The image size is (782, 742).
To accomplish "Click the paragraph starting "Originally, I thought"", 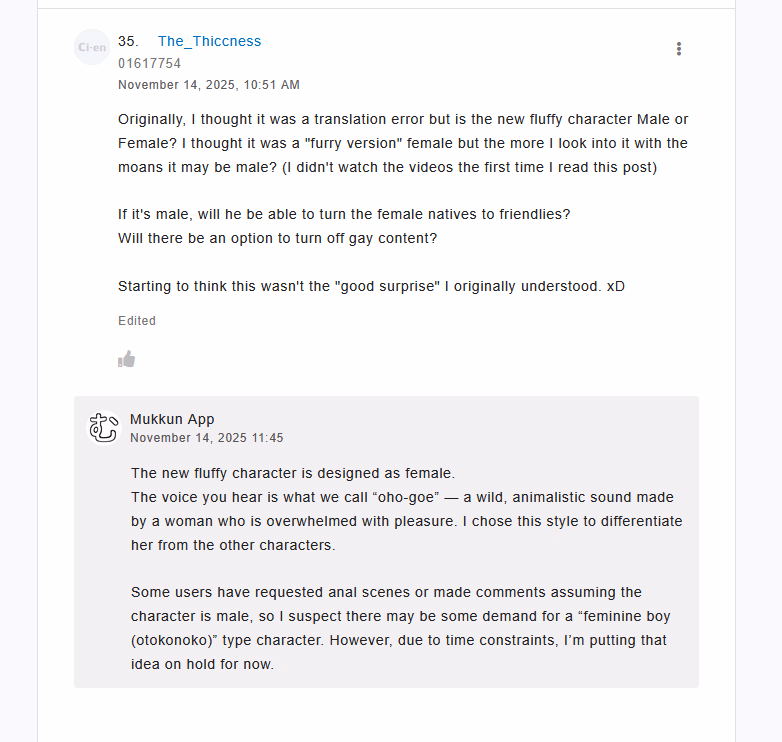I will [402, 143].
